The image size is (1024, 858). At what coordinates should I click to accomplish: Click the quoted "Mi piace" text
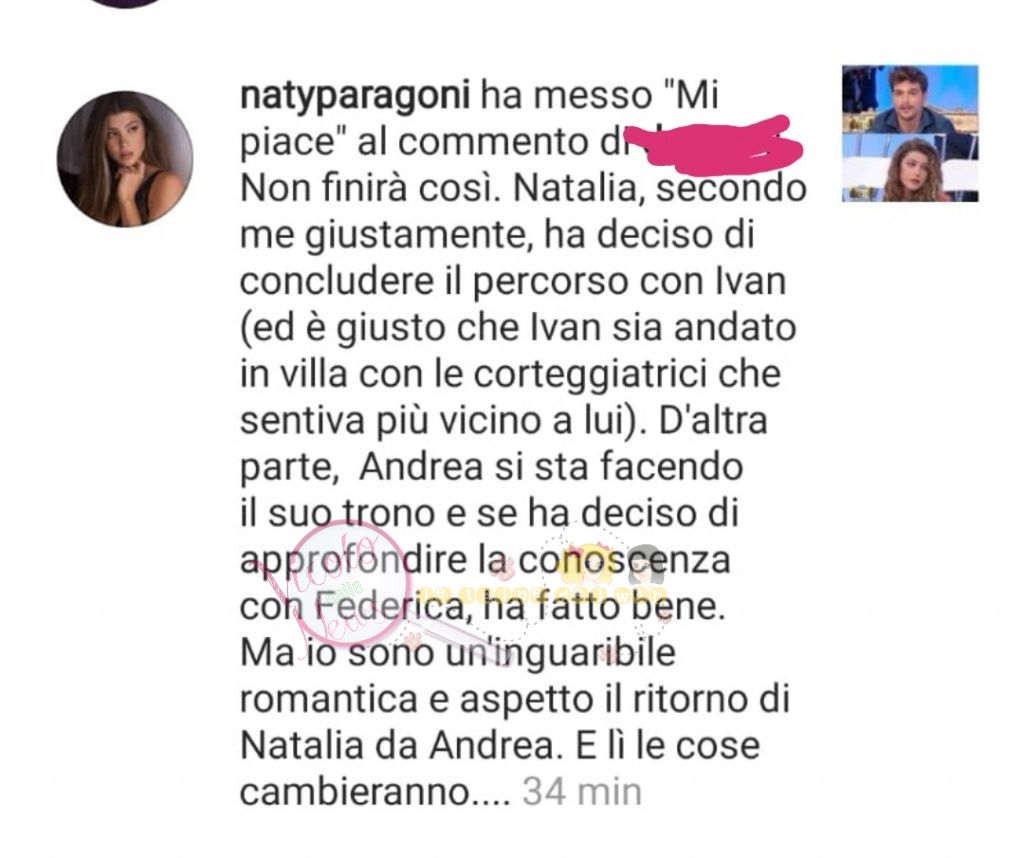tap(479, 119)
